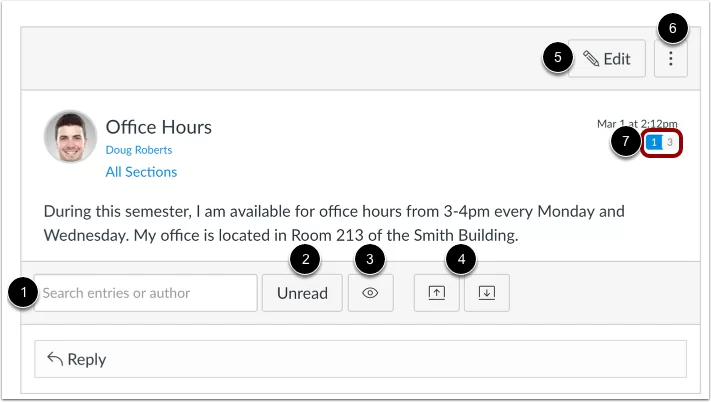The width and height of the screenshot is (711, 402).
Task: Click the pencil icon on Edit
Action: [x=591, y=59]
